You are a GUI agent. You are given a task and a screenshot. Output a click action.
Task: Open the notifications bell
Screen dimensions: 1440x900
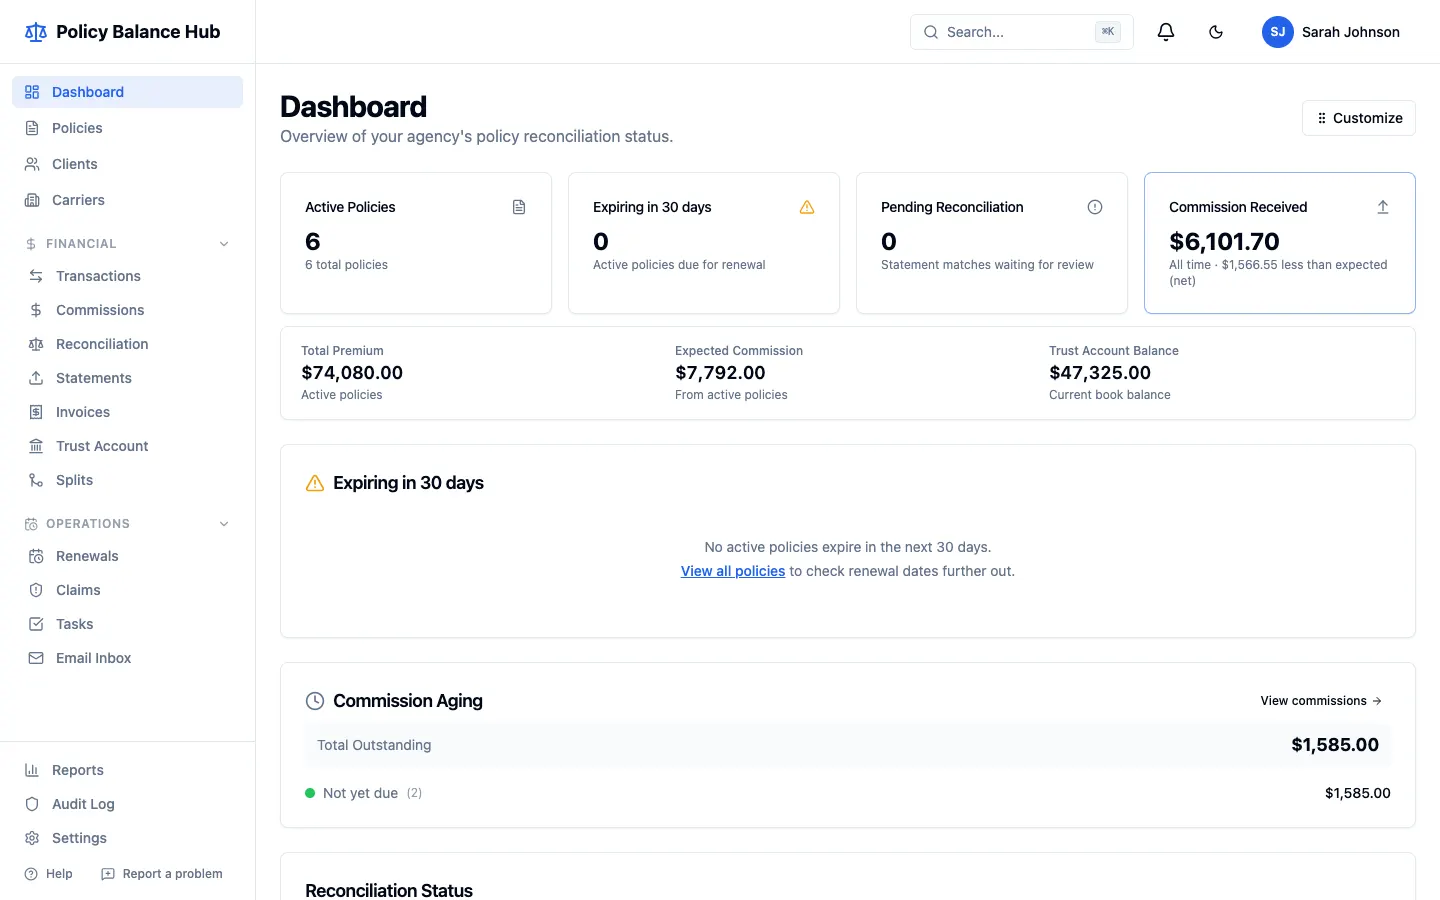pyautogui.click(x=1166, y=32)
